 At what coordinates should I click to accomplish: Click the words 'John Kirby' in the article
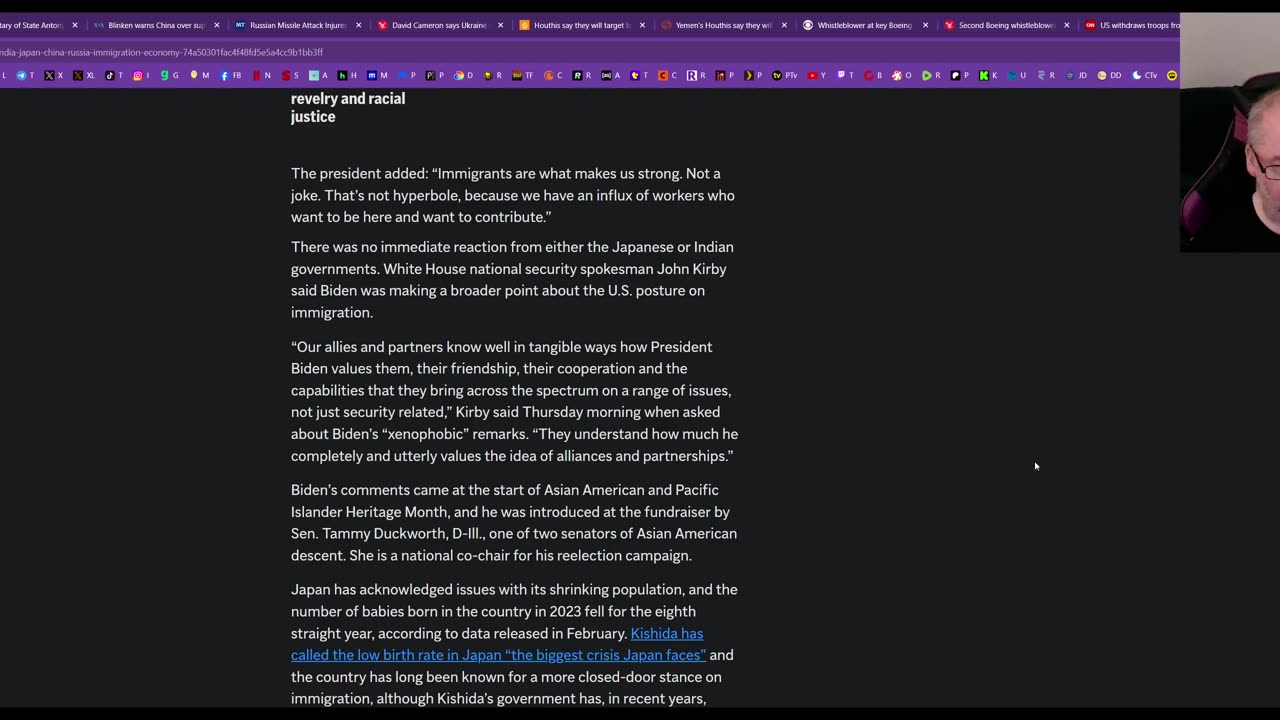pos(691,269)
